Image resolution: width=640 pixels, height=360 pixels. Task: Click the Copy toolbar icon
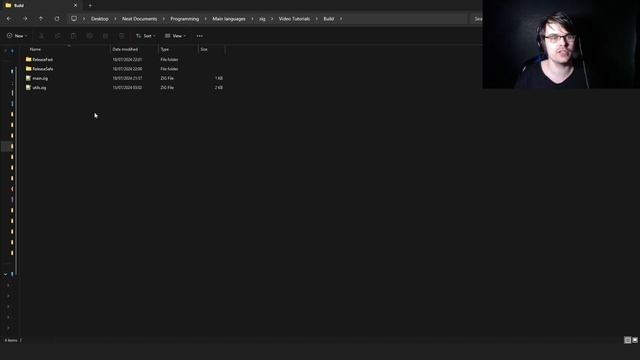pyautogui.click(x=57, y=36)
